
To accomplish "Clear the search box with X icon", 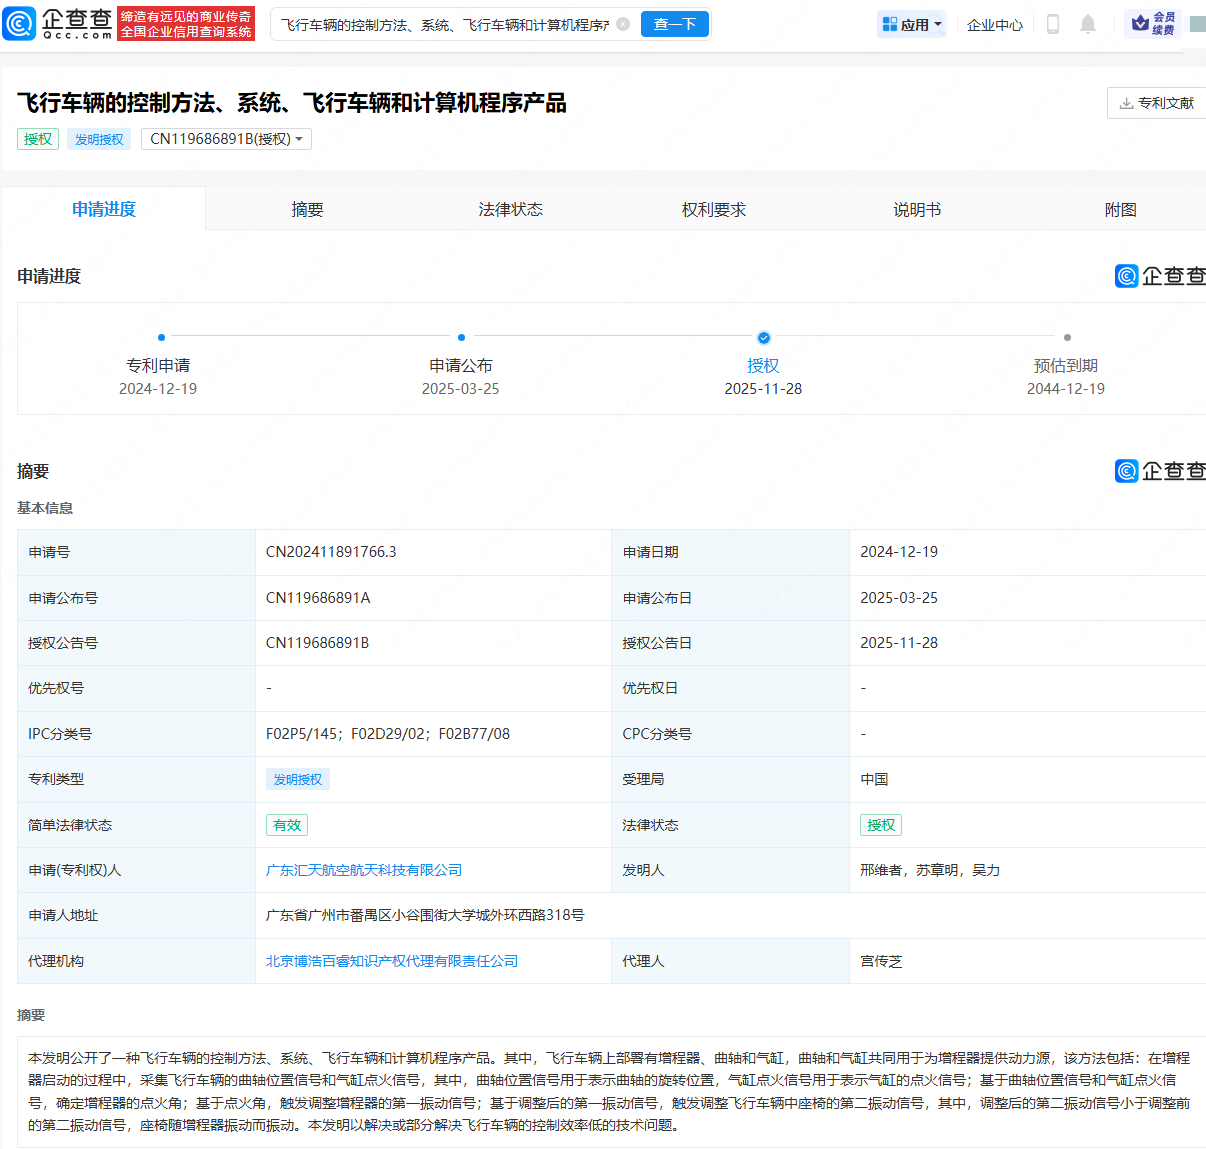I will point(623,24).
